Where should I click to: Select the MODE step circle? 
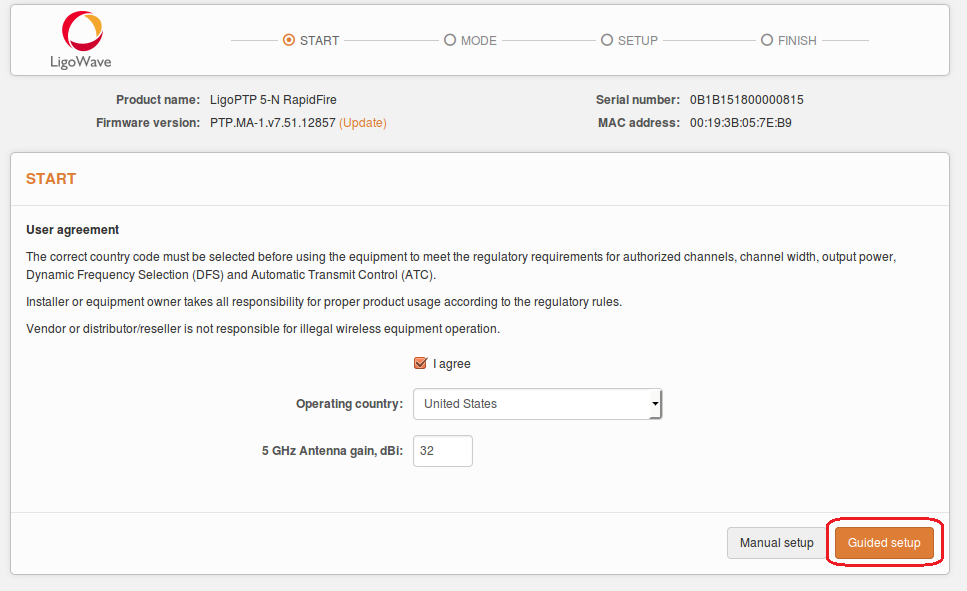pos(450,40)
